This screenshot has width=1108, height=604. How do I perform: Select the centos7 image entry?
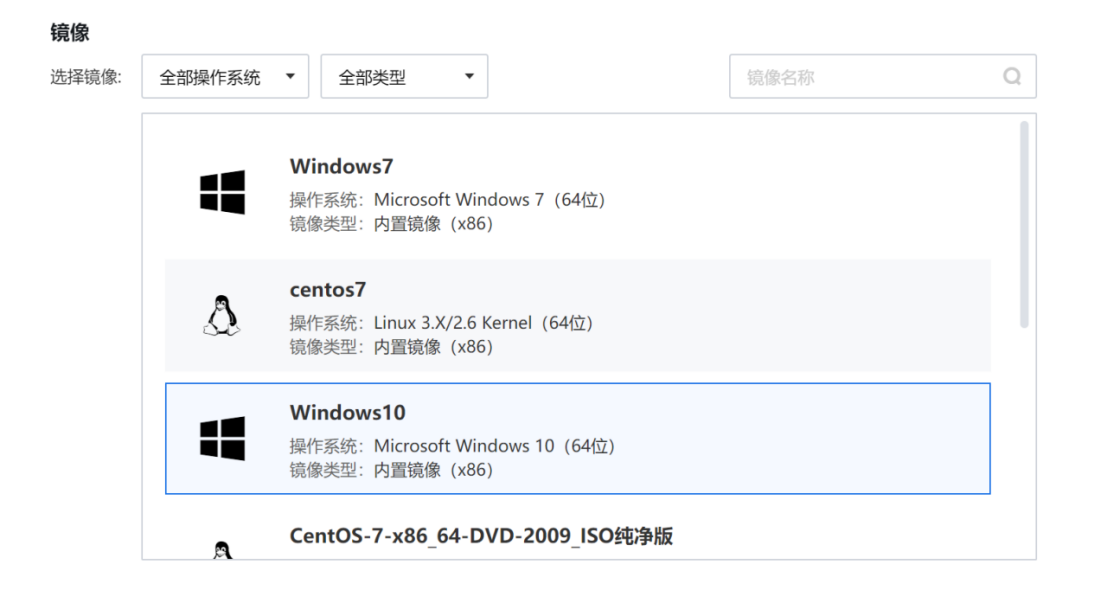tap(577, 316)
